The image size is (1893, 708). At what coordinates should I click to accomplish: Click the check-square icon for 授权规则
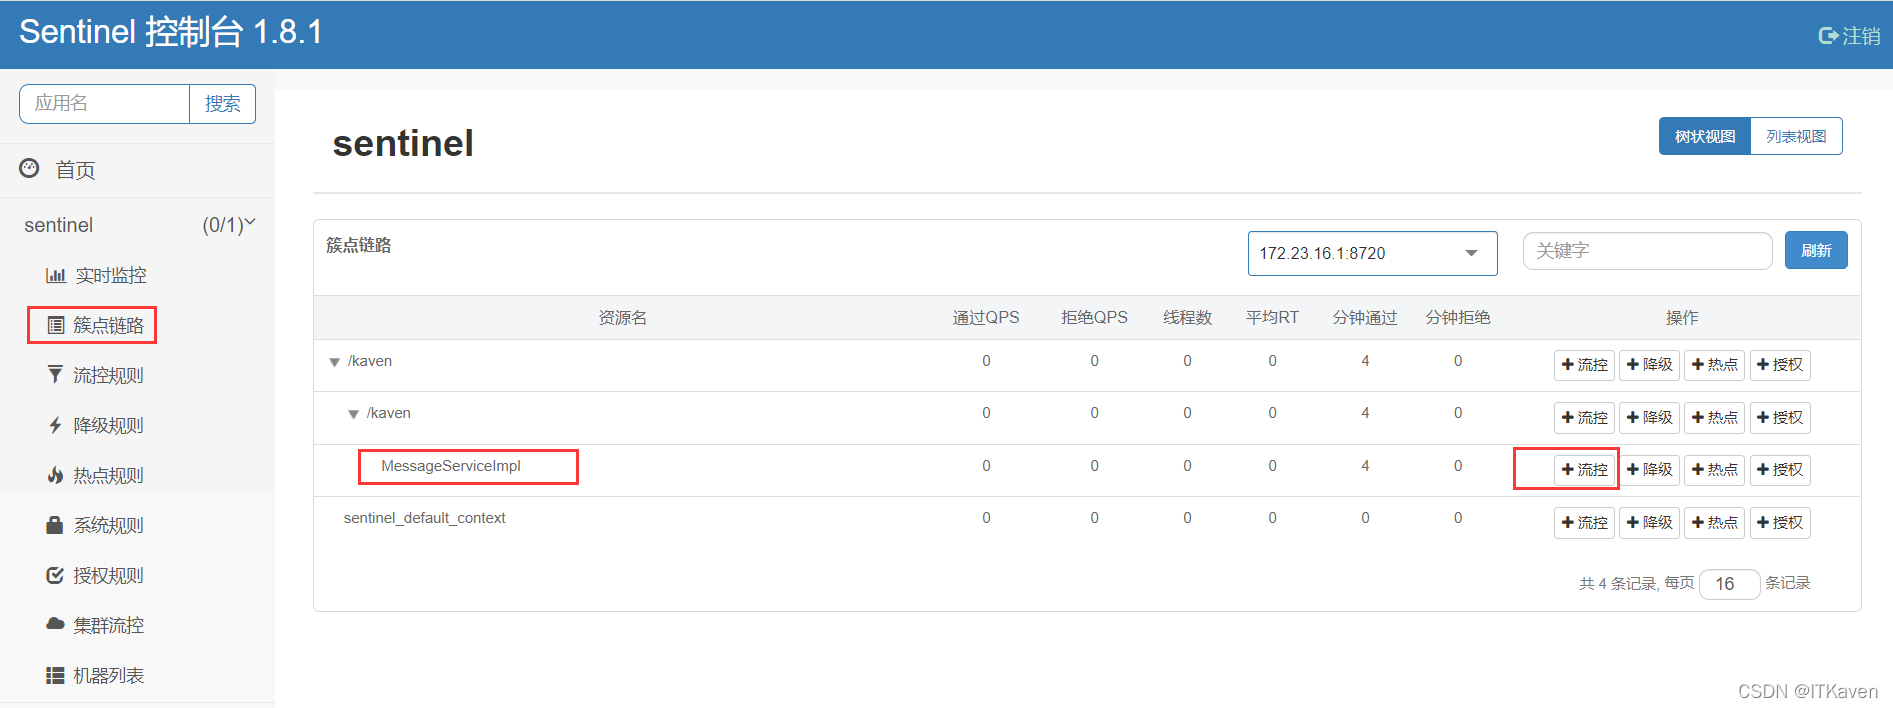coord(55,575)
